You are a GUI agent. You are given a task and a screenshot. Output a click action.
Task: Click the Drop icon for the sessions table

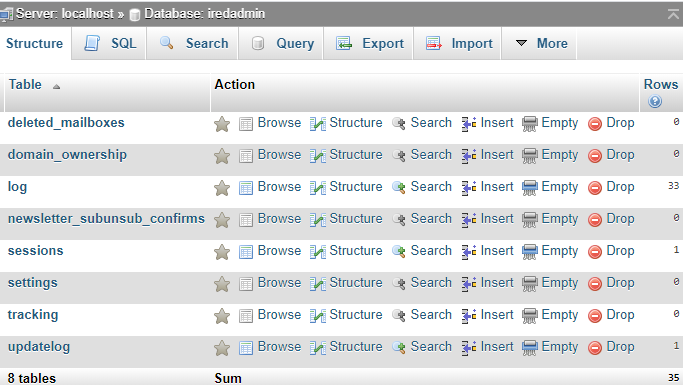pyautogui.click(x=595, y=252)
